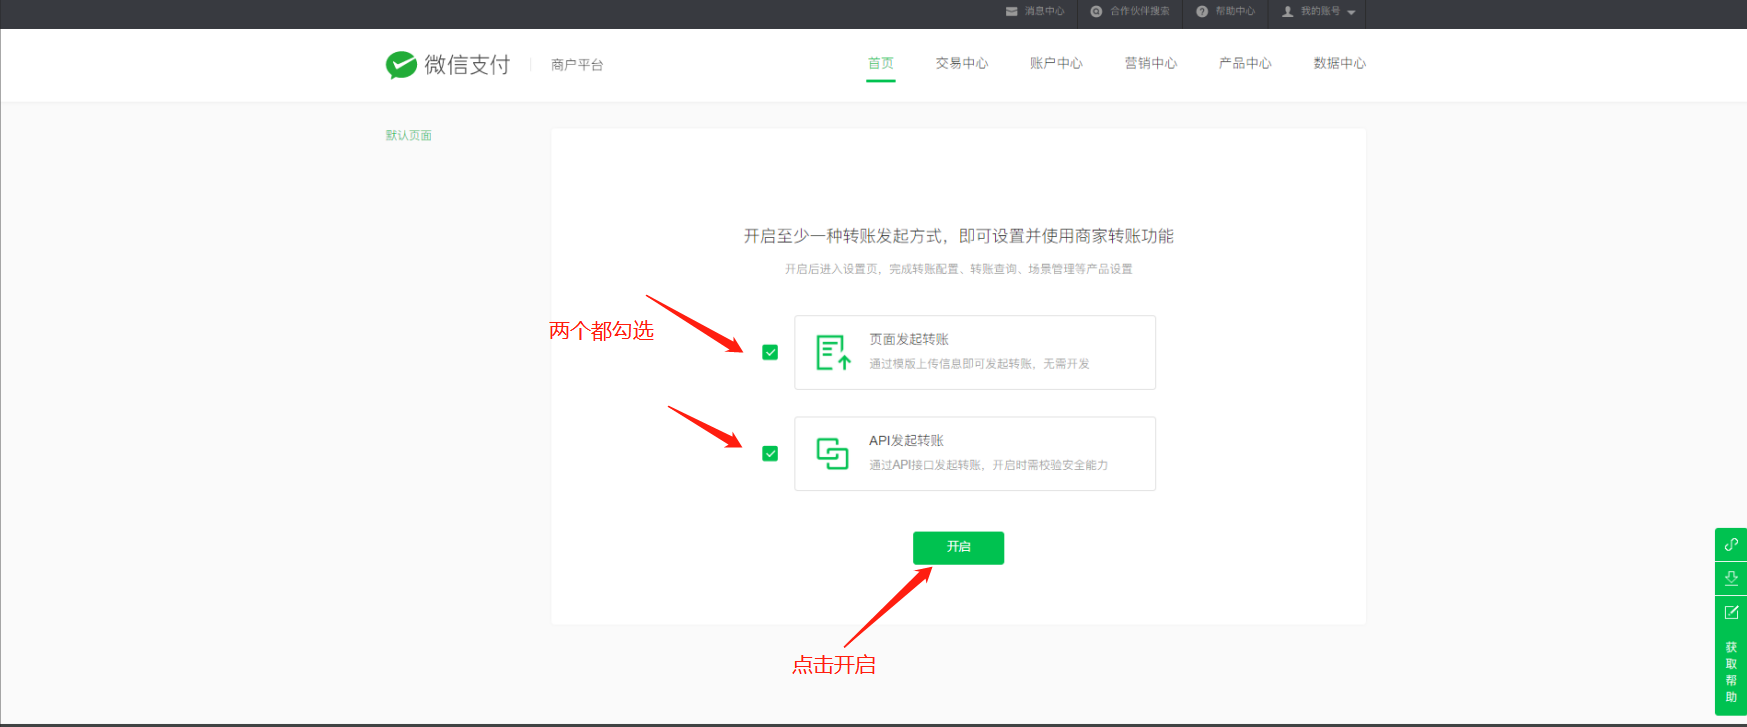Open the 数据中心 tab

[x=1339, y=63]
